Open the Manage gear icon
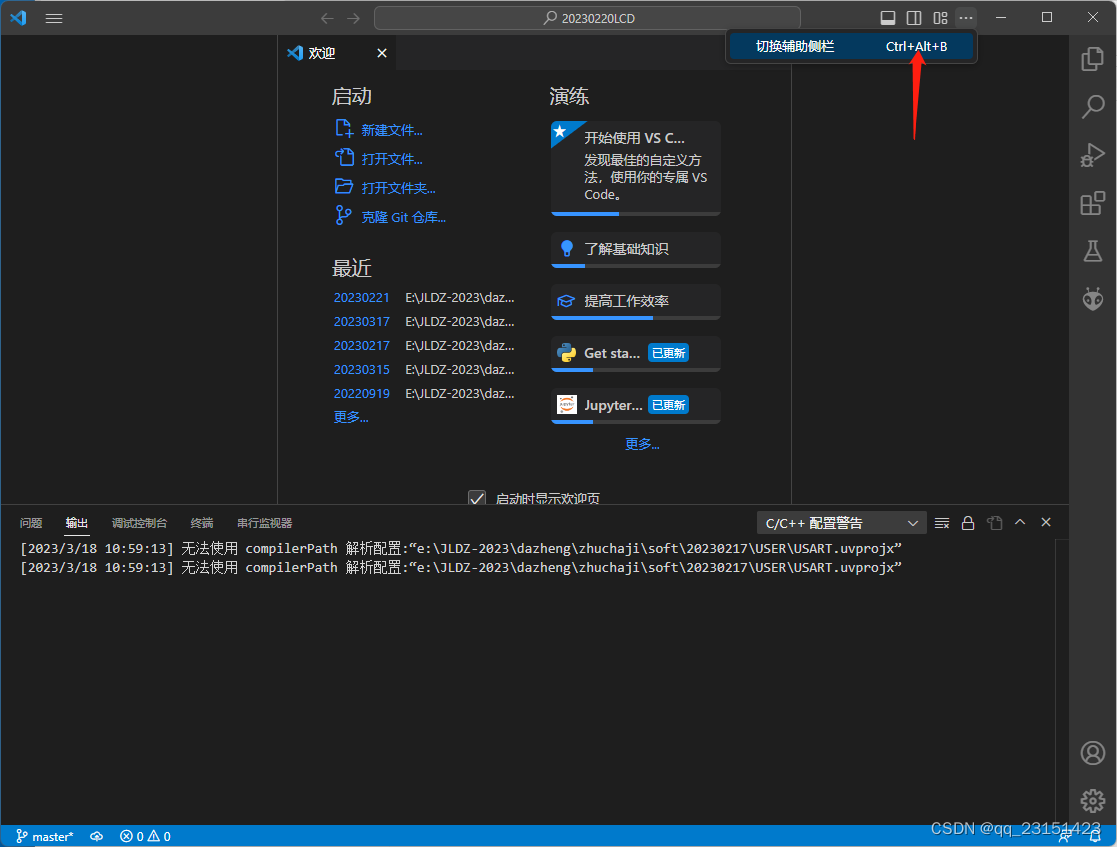Screen dimensions: 1117x847 [1092, 801]
